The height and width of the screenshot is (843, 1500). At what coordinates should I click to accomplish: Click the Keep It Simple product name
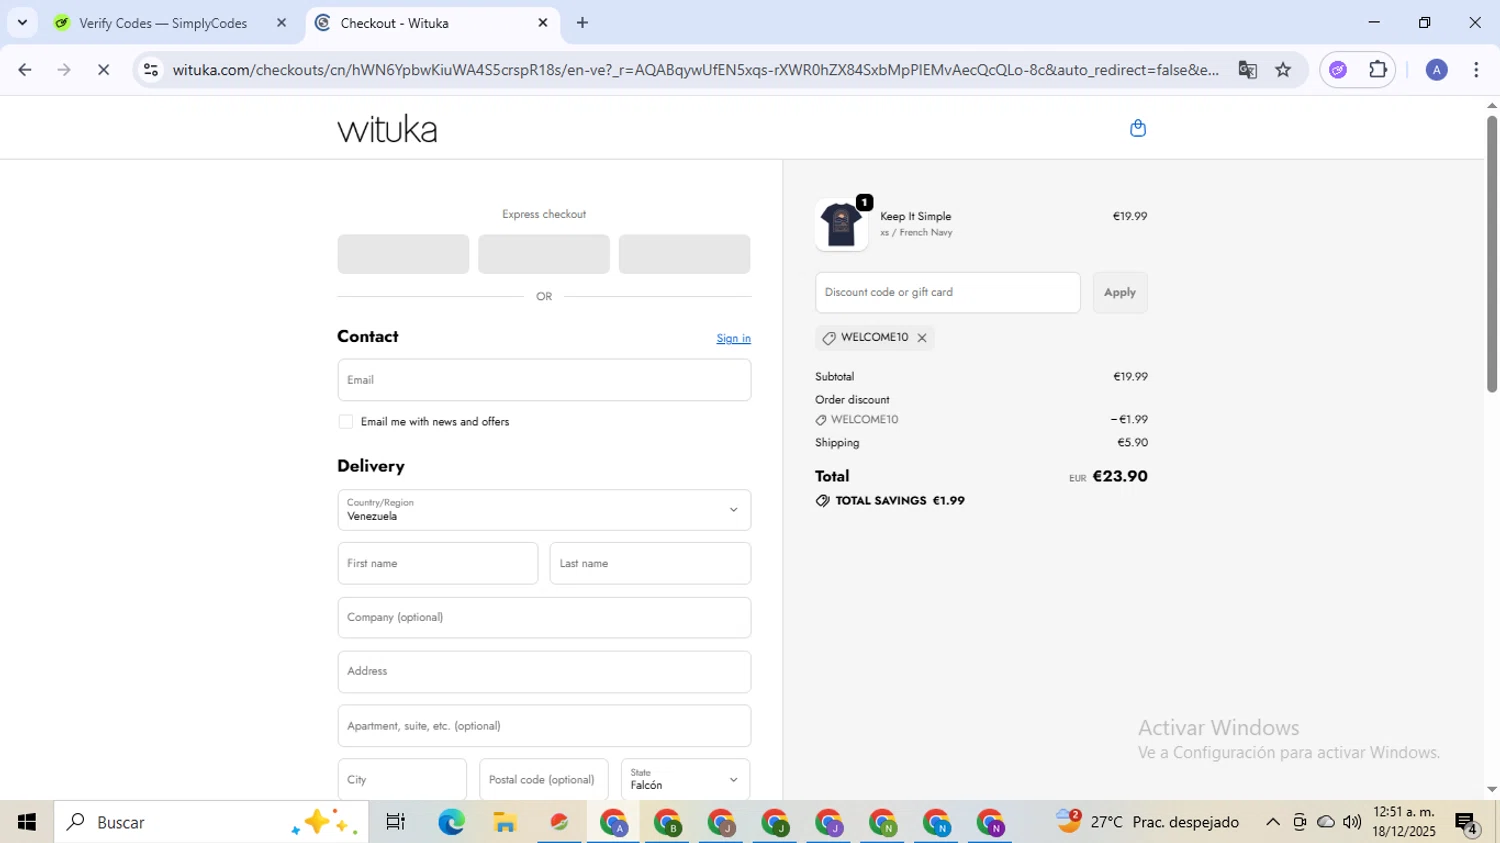click(915, 216)
